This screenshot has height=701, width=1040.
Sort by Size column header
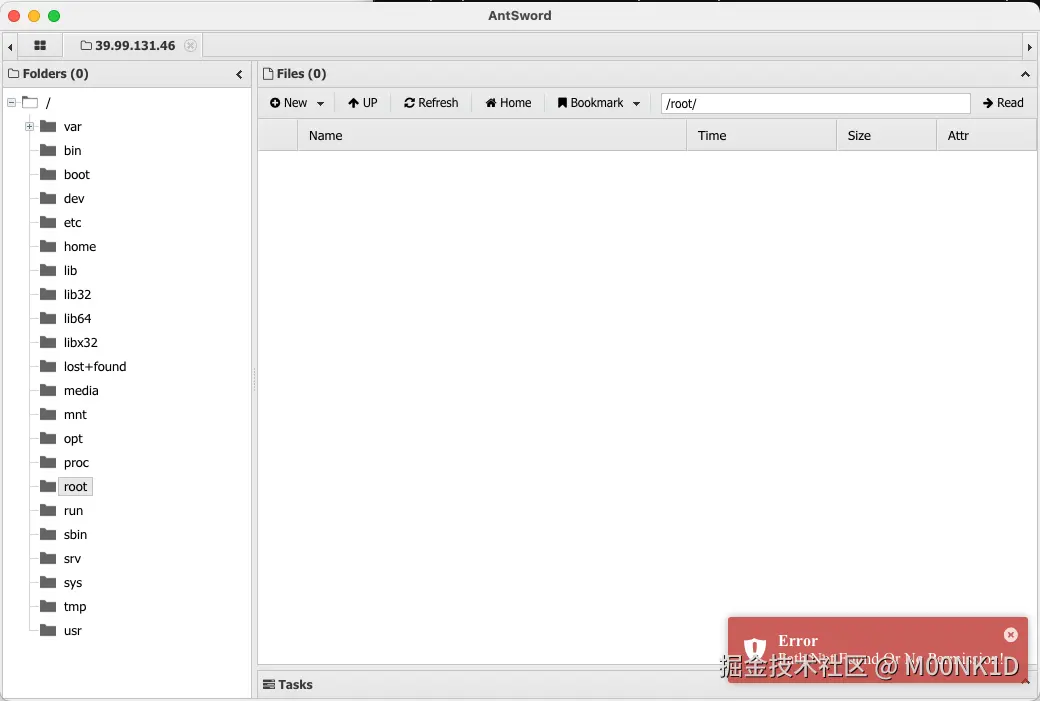click(x=886, y=136)
